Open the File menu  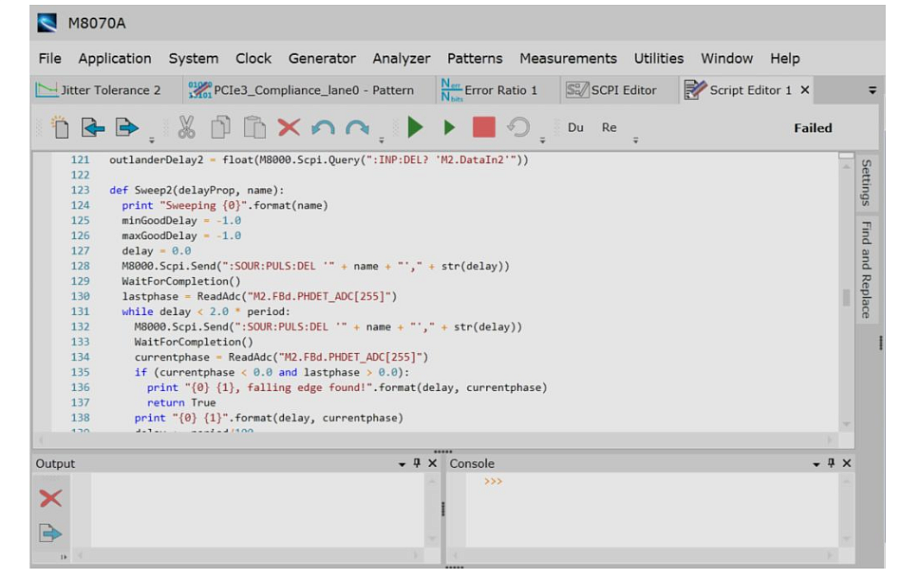(50, 59)
